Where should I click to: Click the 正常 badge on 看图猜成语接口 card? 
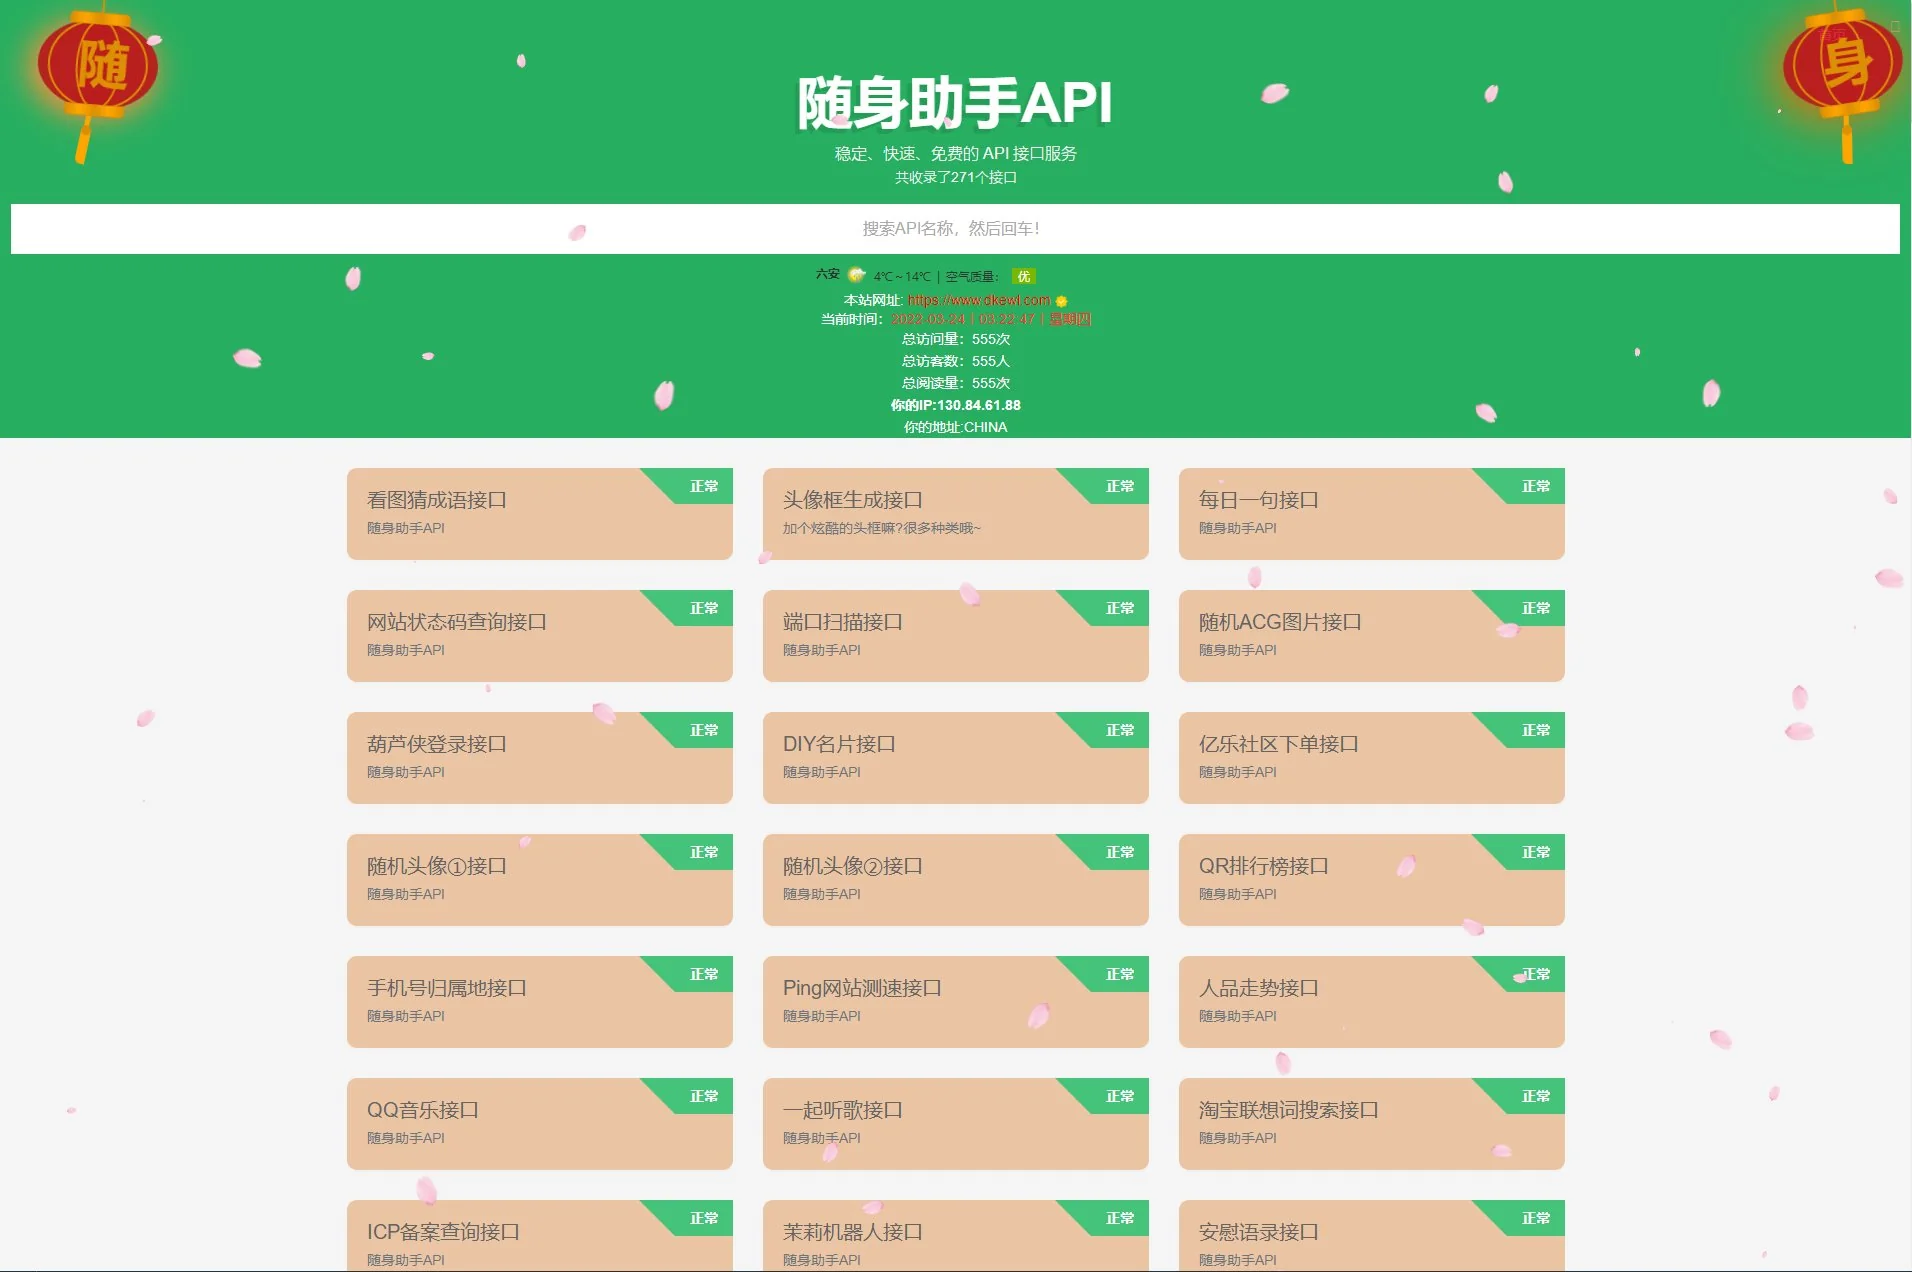click(703, 486)
